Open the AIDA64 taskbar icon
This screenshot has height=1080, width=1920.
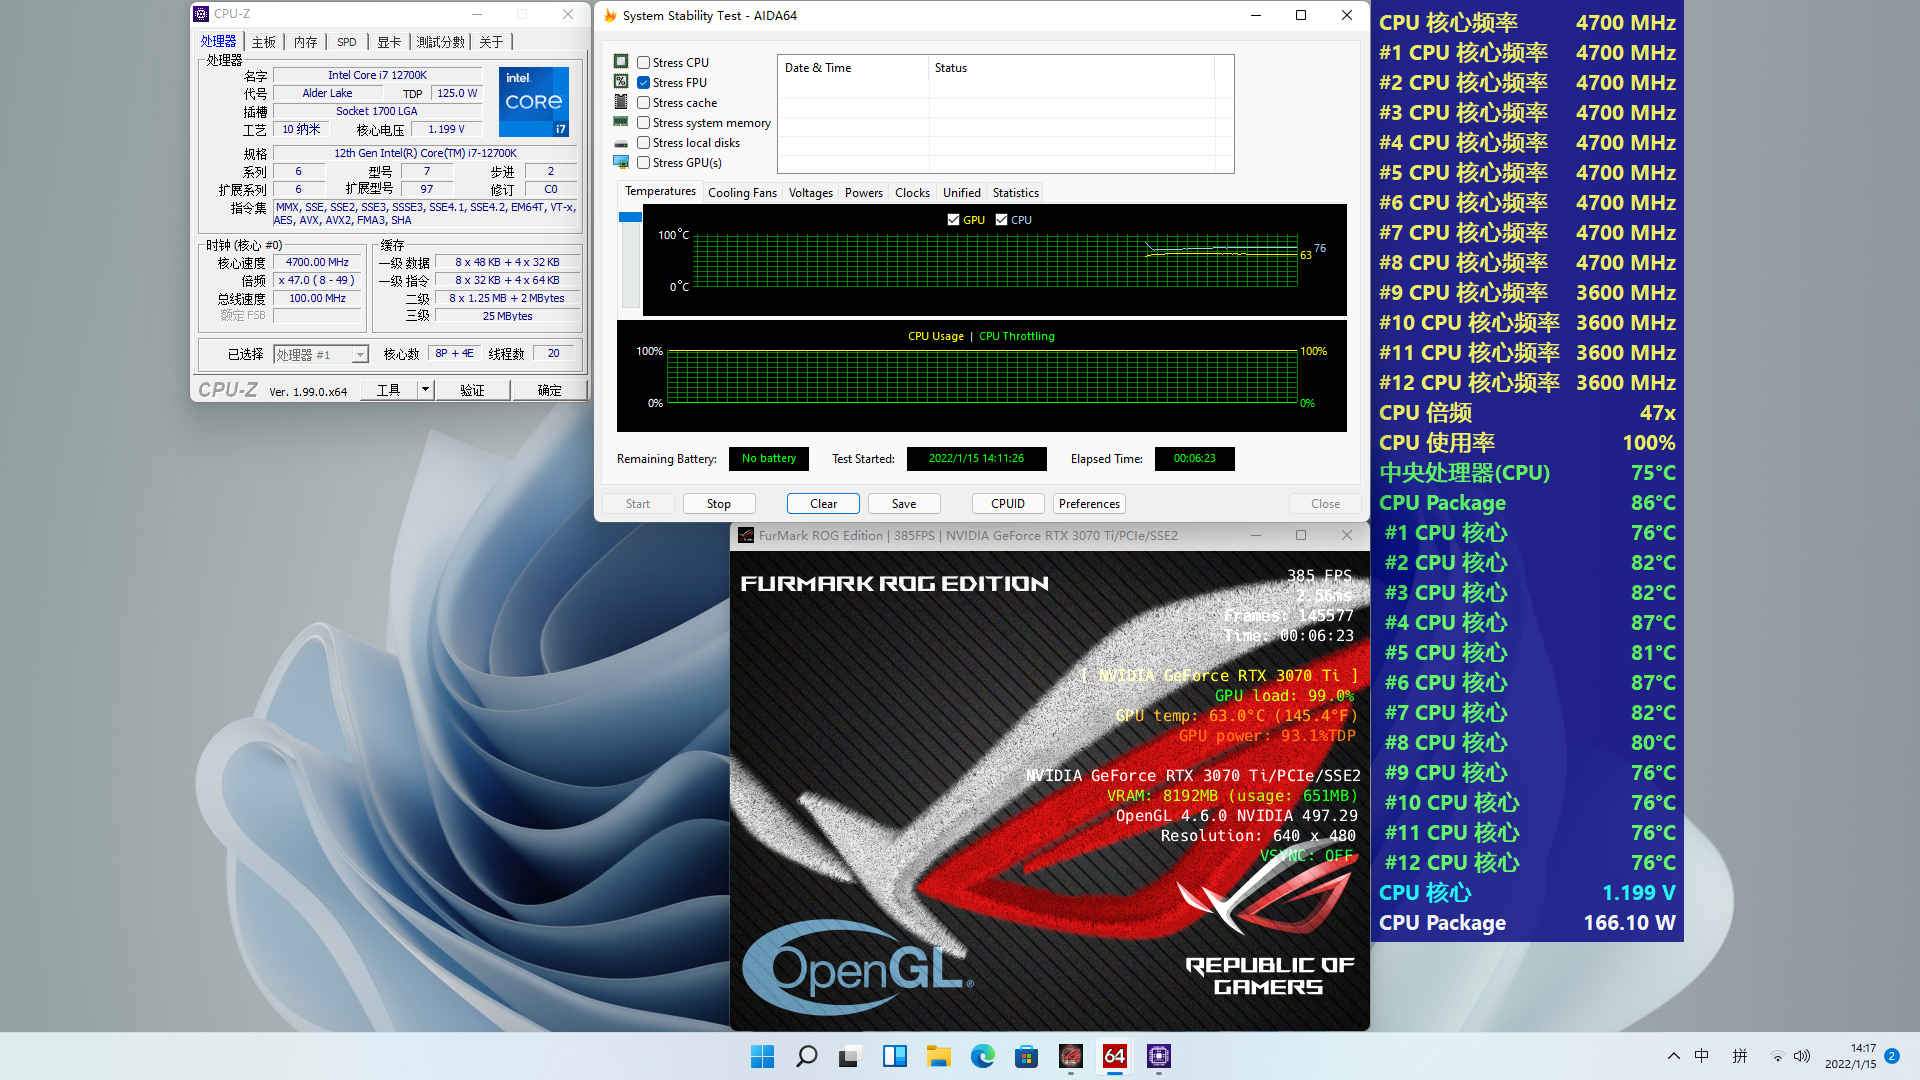click(x=1114, y=1056)
